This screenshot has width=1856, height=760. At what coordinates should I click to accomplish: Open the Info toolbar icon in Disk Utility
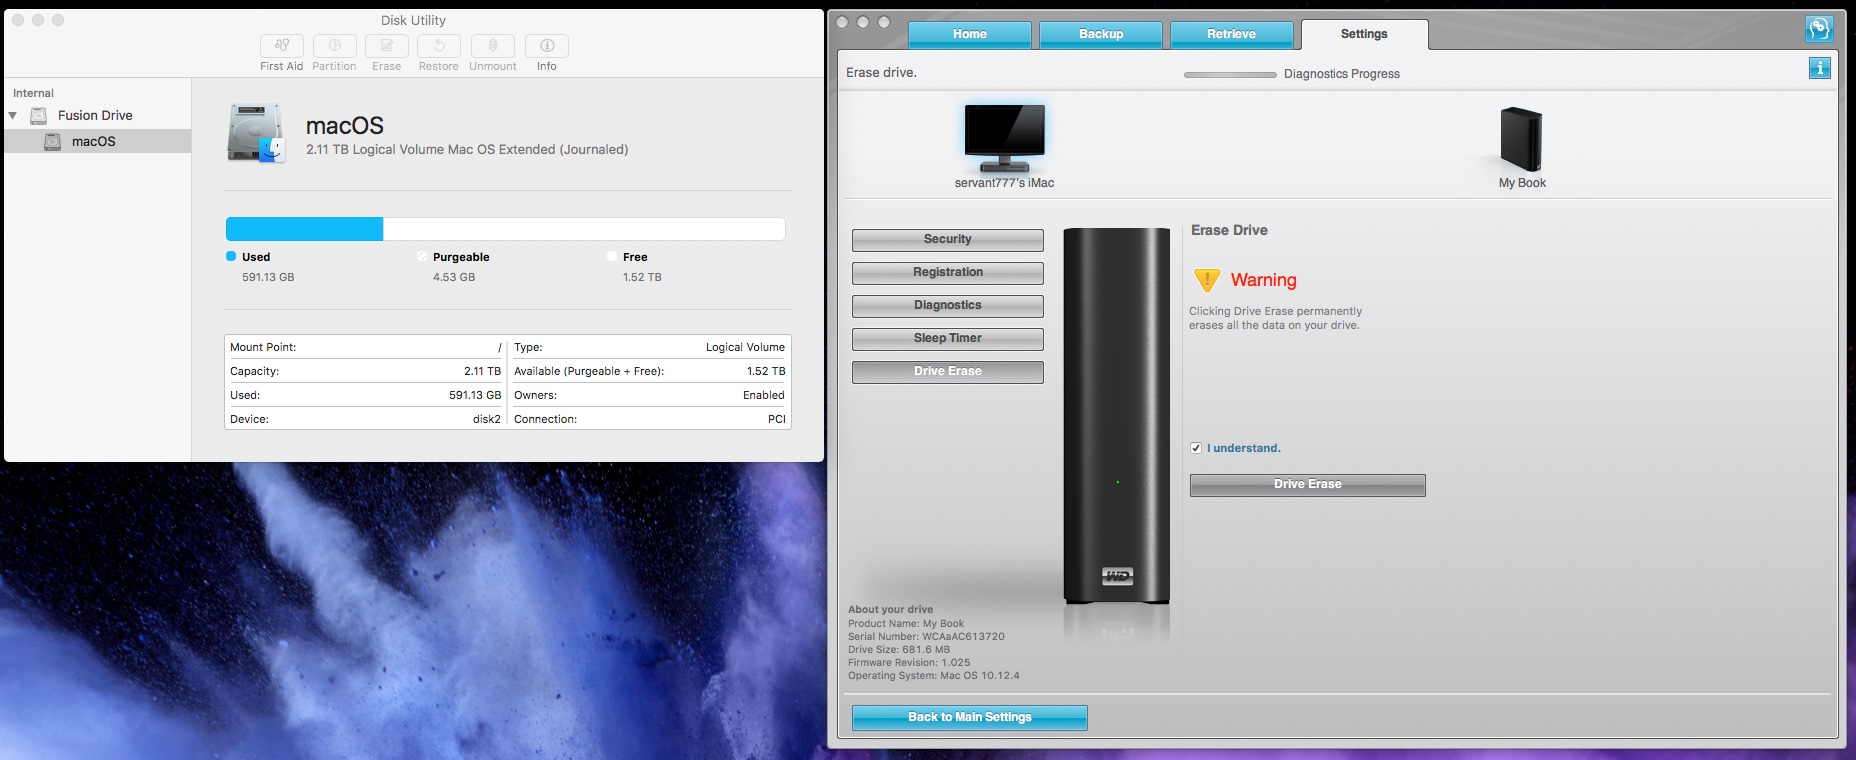point(547,46)
